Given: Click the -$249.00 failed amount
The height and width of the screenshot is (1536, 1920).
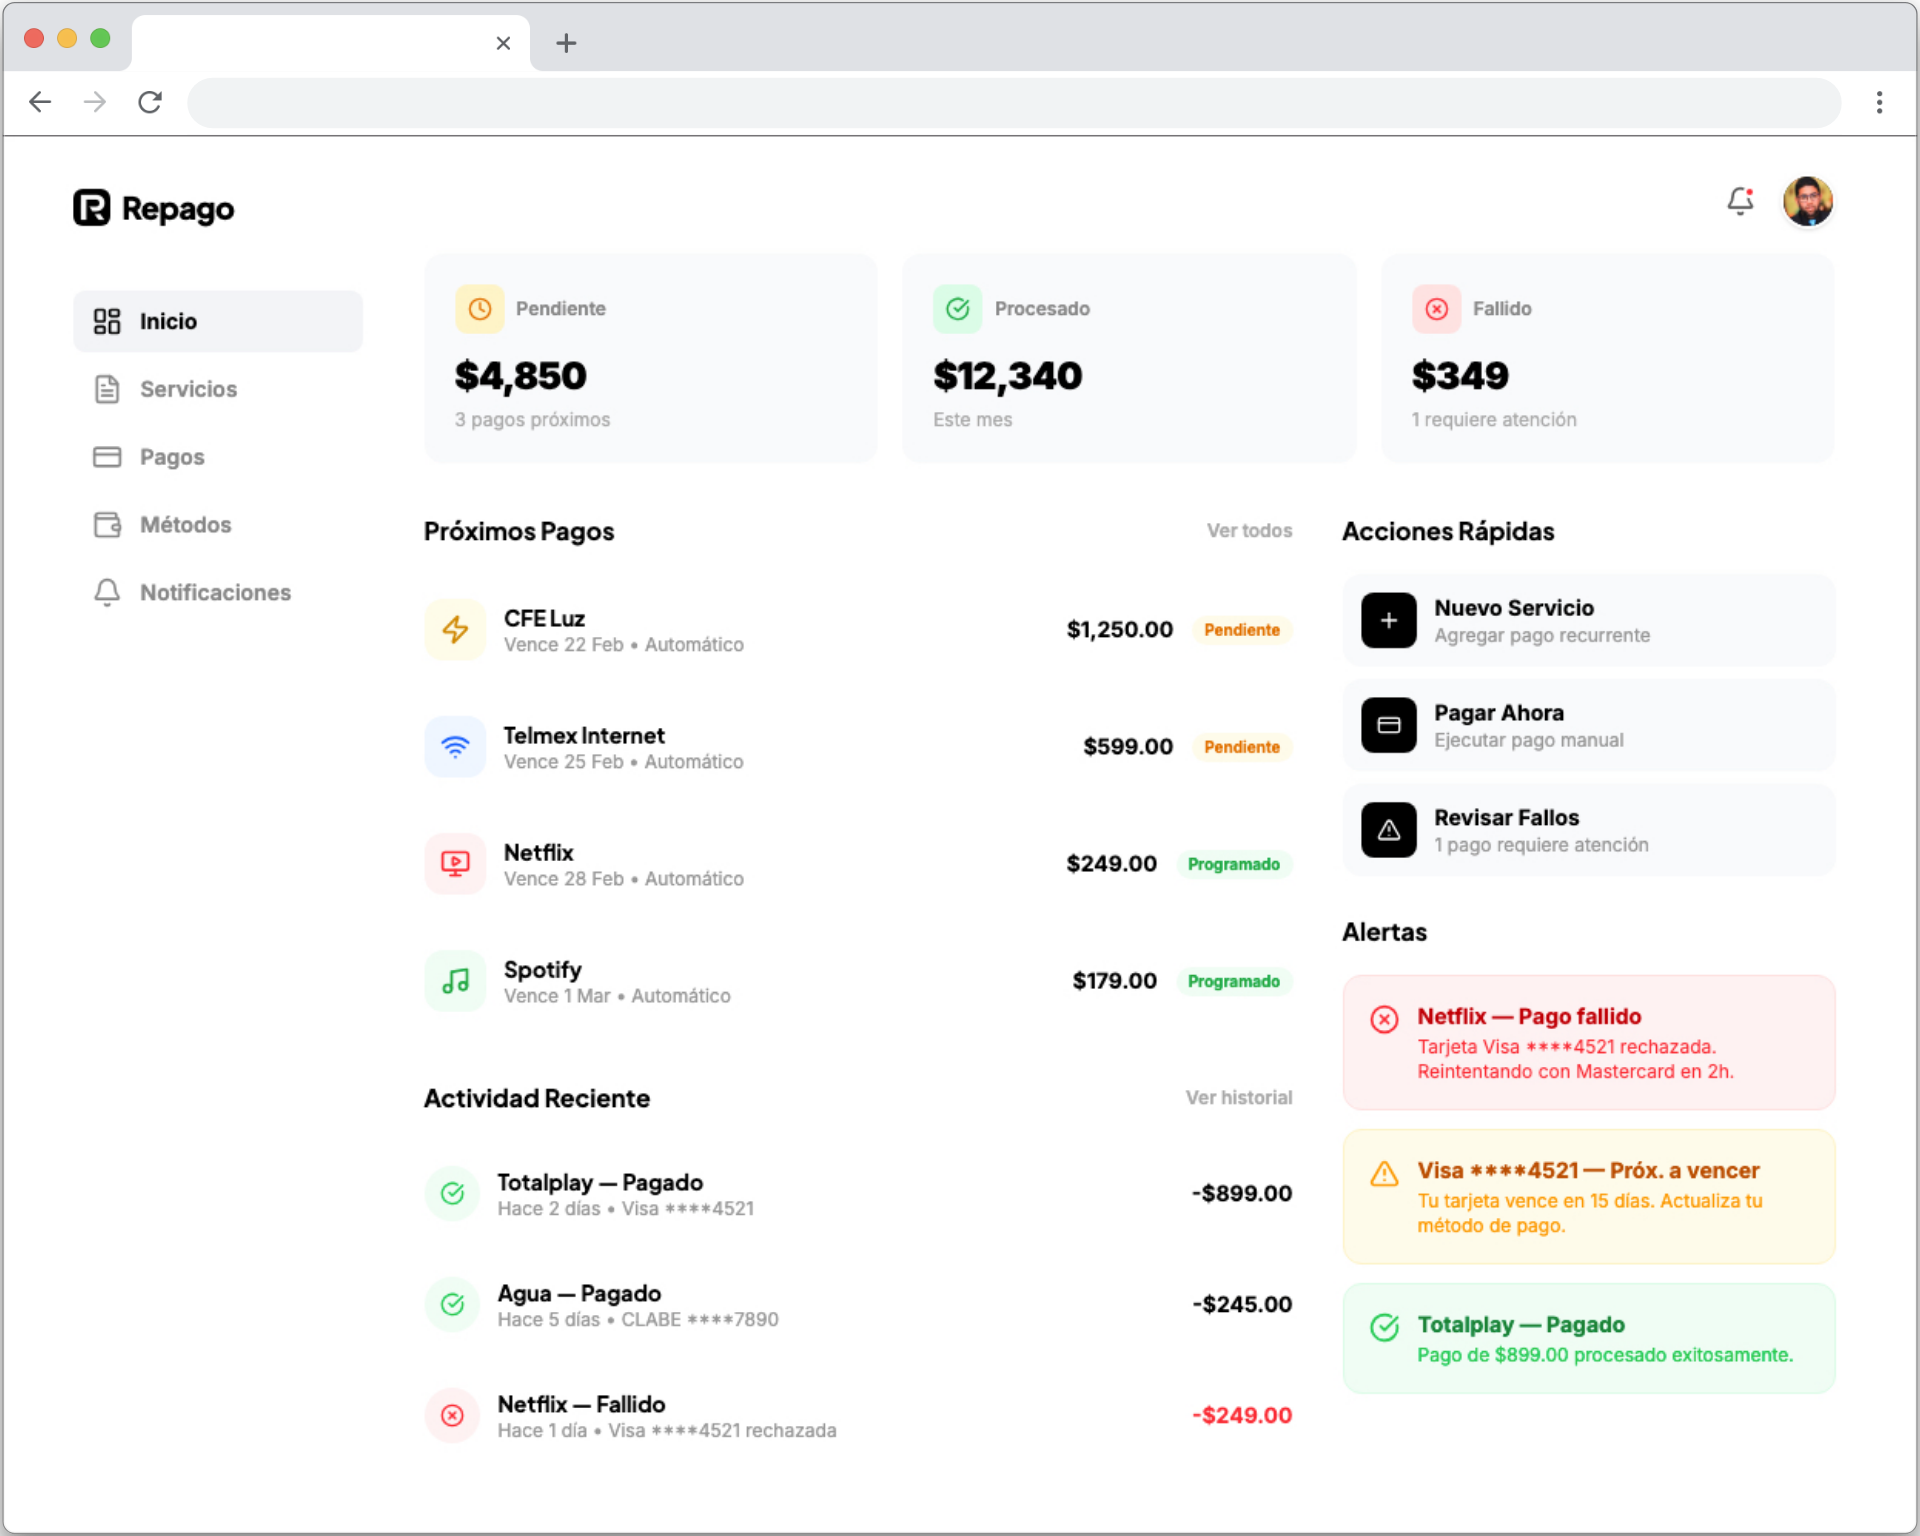Looking at the screenshot, I should (1242, 1416).
